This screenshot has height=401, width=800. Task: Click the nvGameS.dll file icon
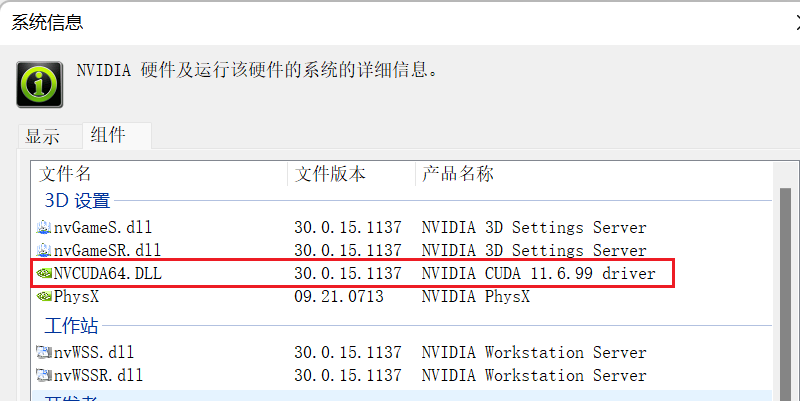point(44,227)
